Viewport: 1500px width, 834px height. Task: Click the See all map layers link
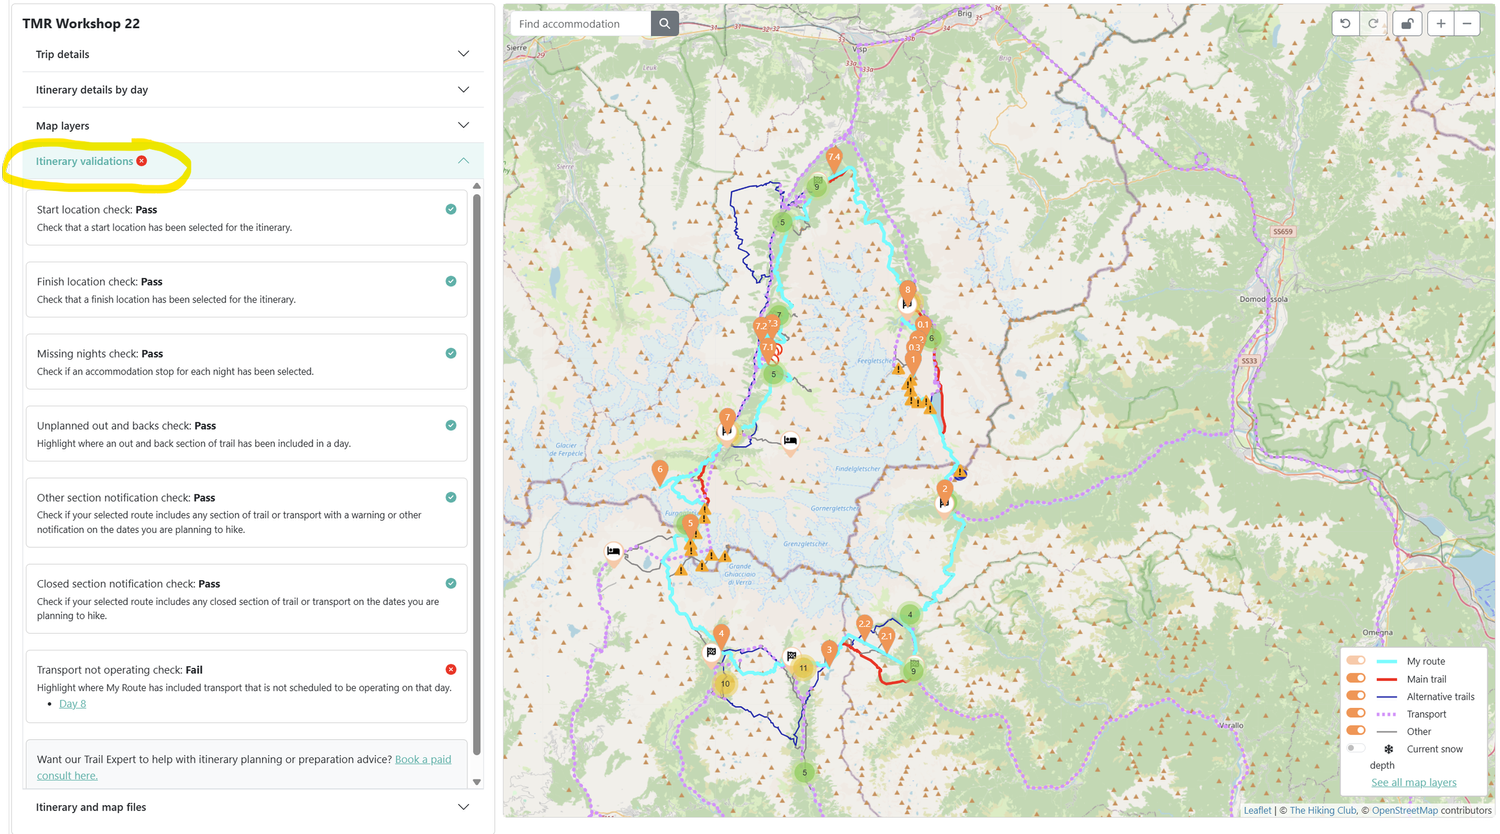(x=1413, y=783)
